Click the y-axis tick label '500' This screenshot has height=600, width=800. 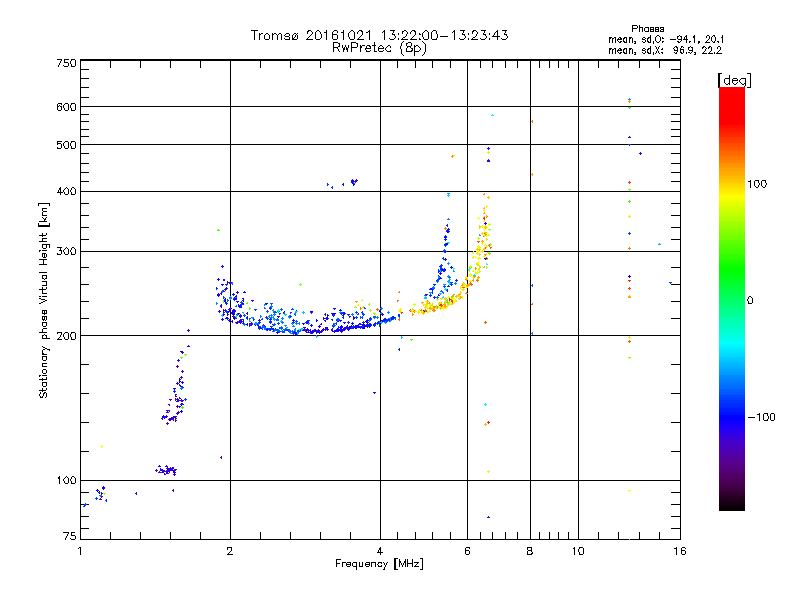coord(66,145)
